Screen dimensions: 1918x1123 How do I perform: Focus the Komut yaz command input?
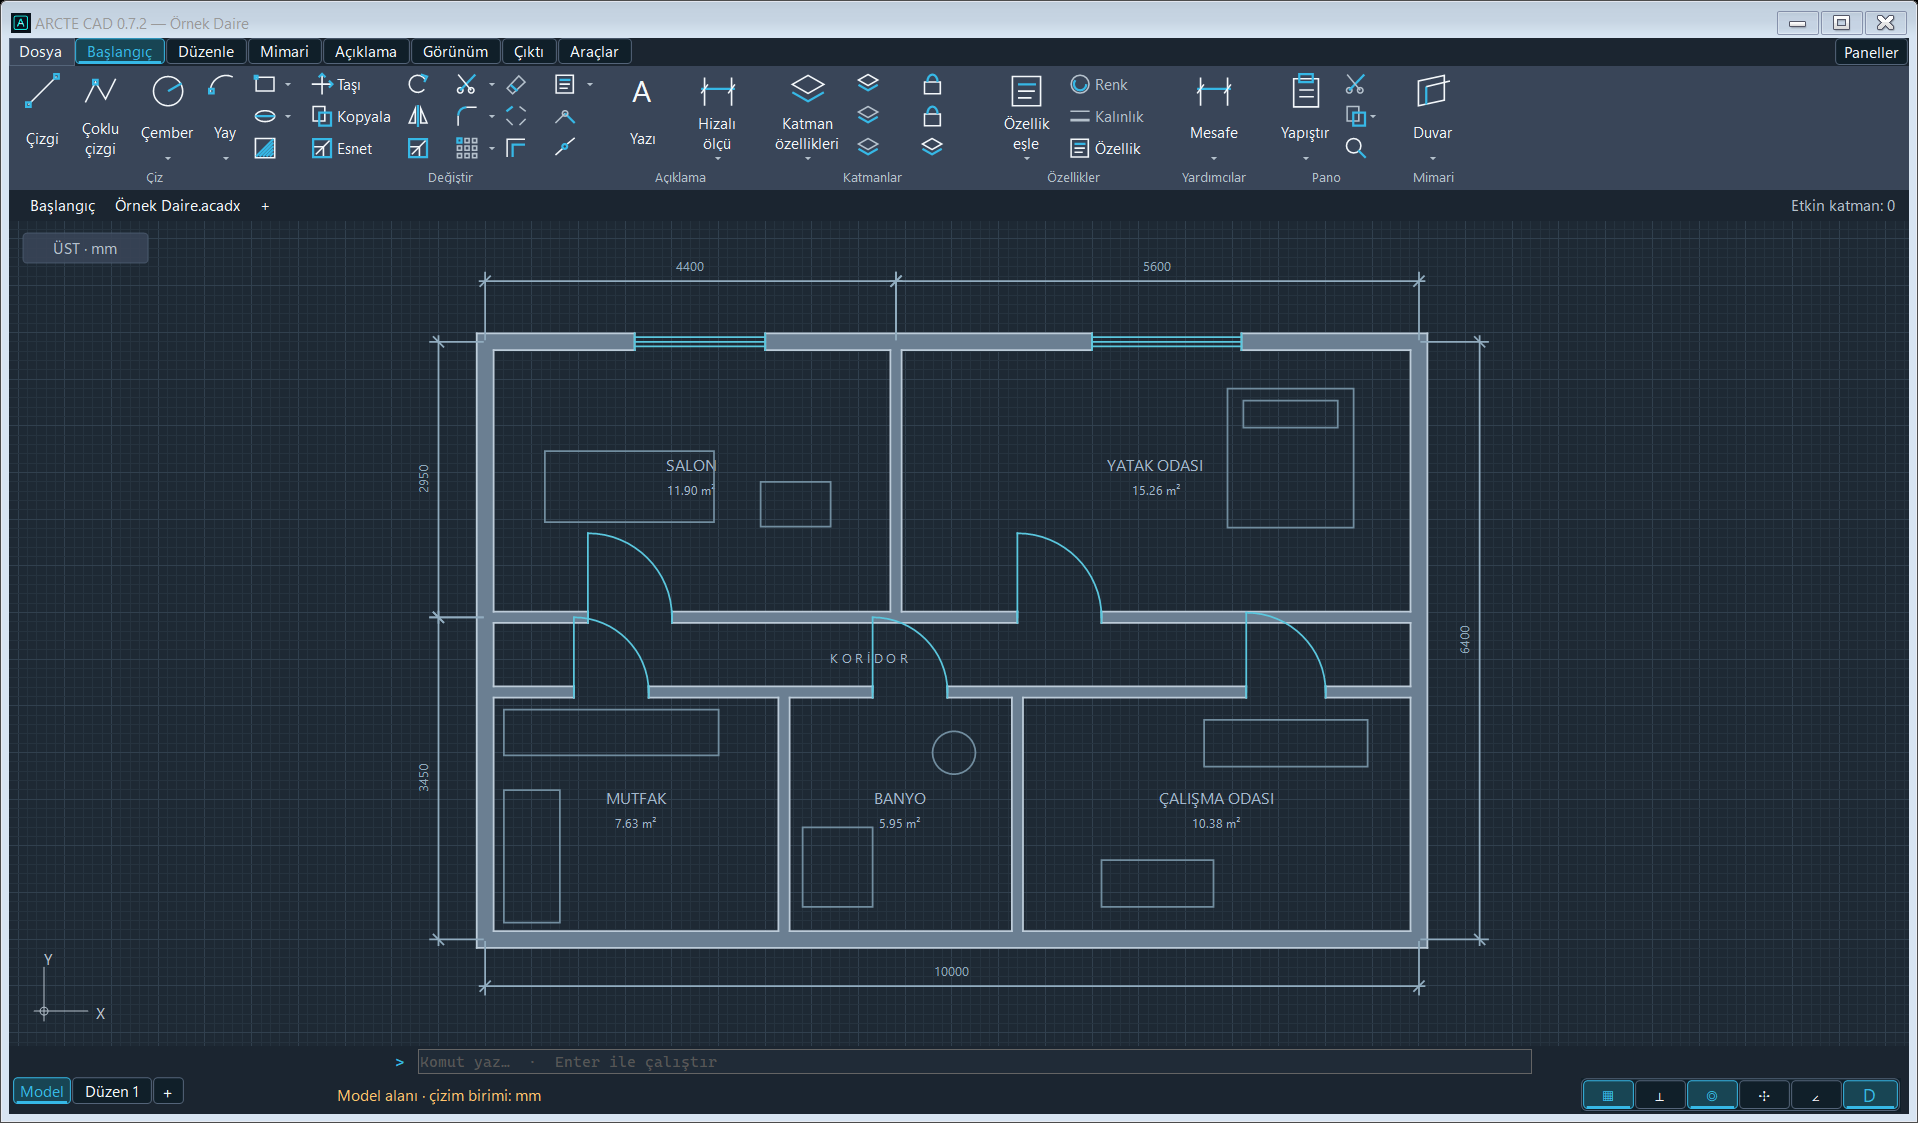(974, 1062)
